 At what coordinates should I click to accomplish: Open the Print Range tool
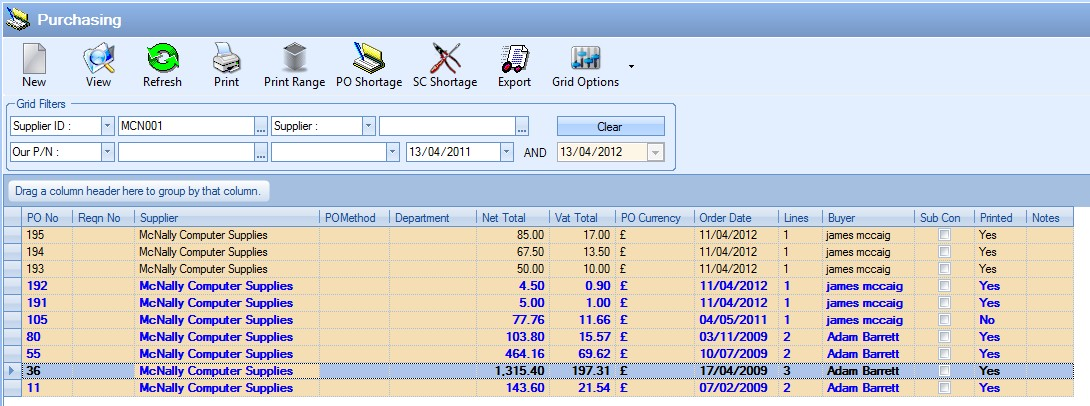coord(294,66)
